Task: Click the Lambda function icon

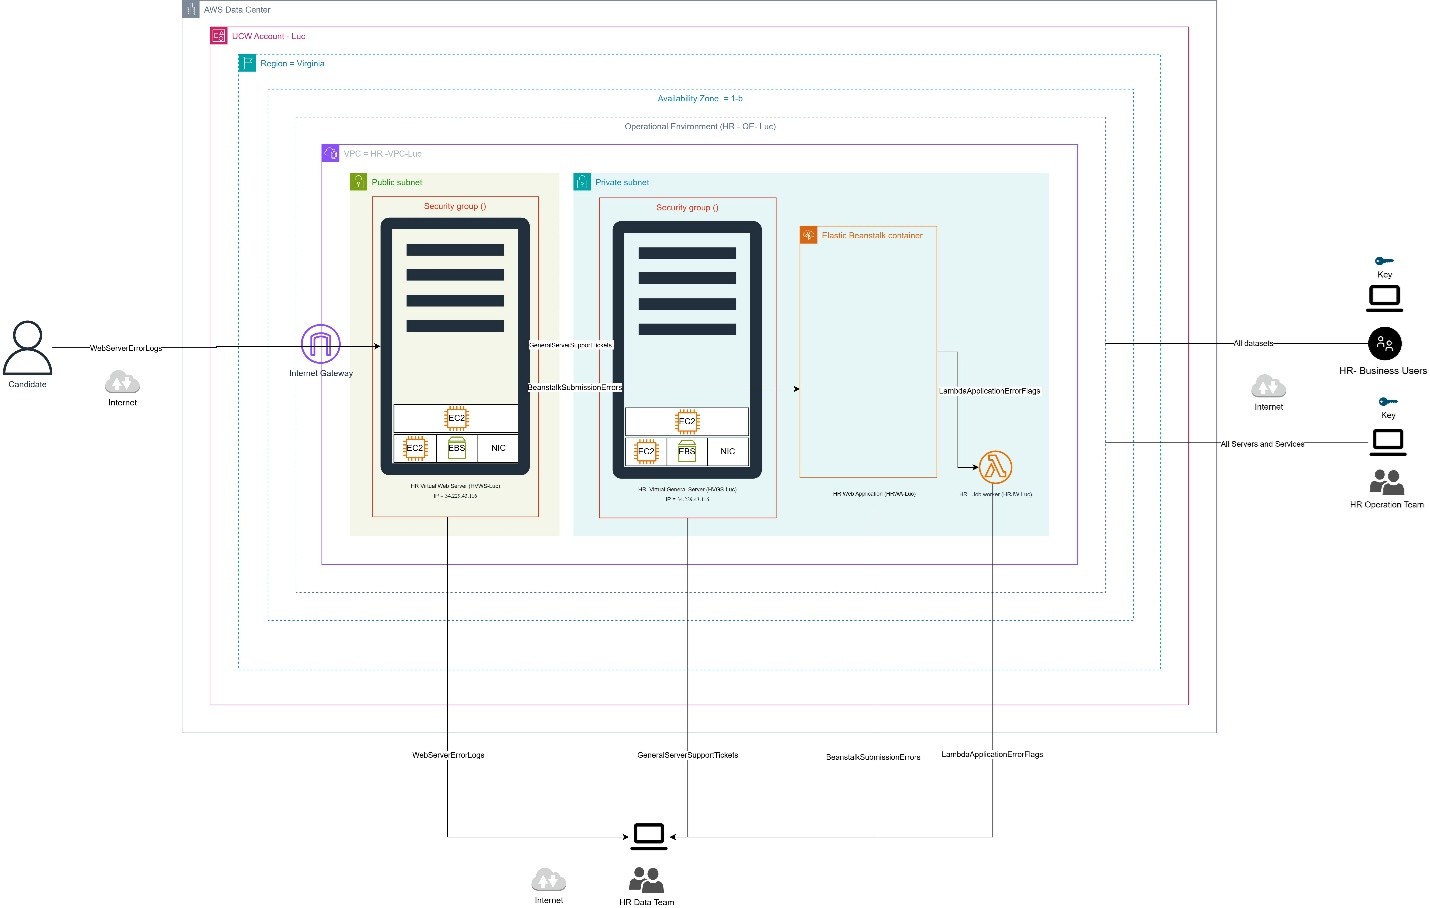Action: pos(994,467)
